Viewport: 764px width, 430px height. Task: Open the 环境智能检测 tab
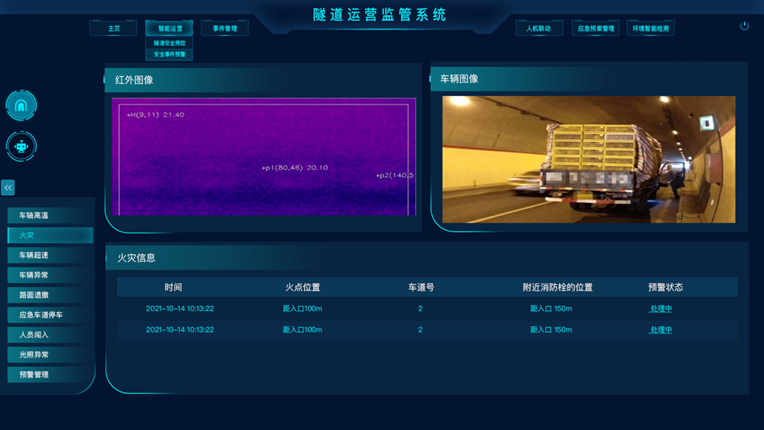tap(650, 28)
